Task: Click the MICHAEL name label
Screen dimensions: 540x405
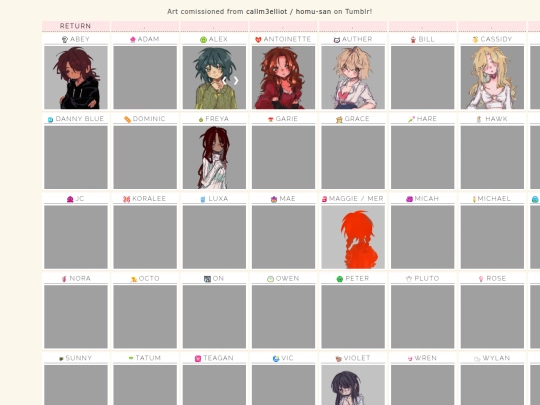Action: click(494, 199)
